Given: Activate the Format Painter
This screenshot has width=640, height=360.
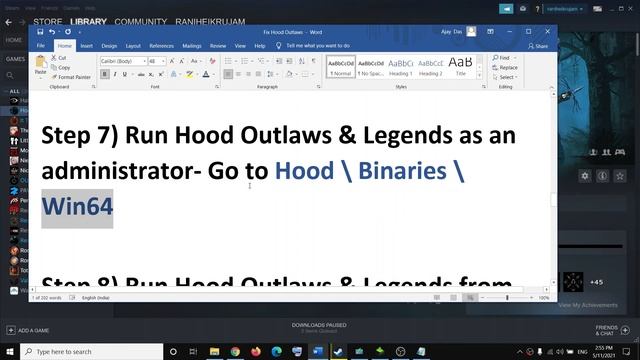Looking at the screenshot, I should point(71,77).
